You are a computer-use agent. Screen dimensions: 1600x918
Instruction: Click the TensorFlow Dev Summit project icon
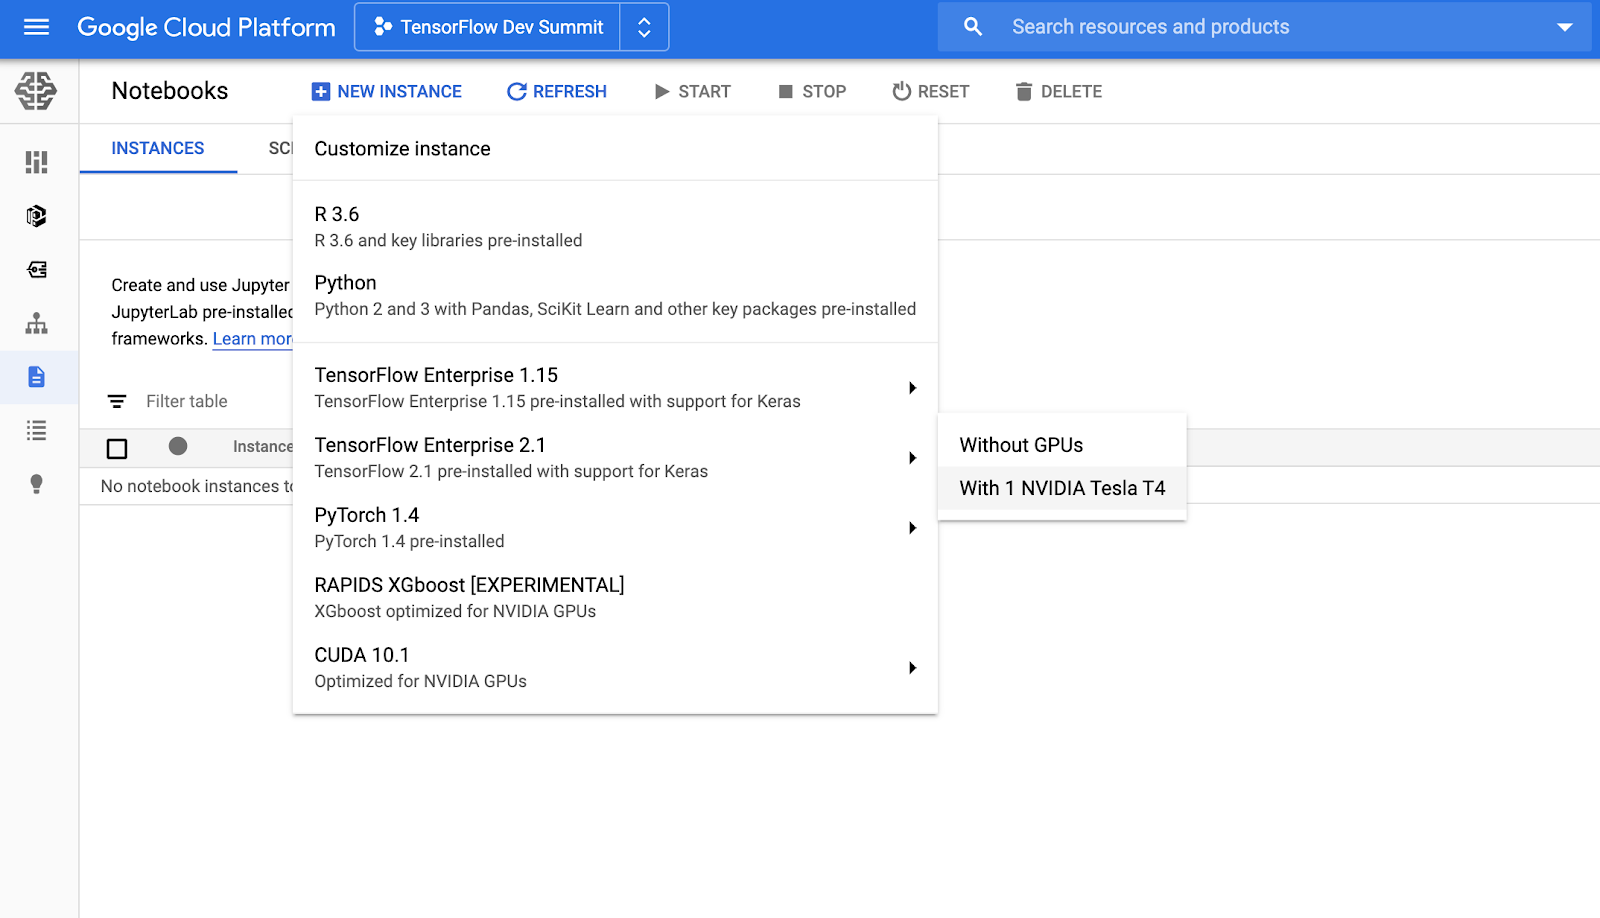pyautogui.click(x=382, y=27)
